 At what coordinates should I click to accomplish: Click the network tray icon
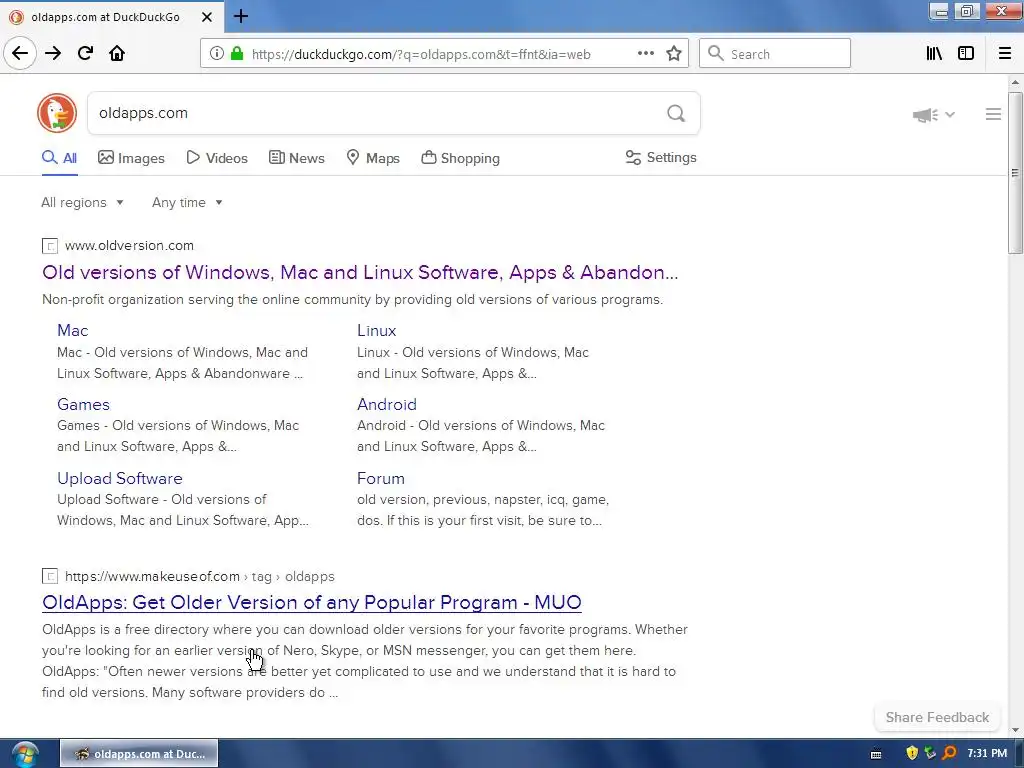[x=930, y=754]
